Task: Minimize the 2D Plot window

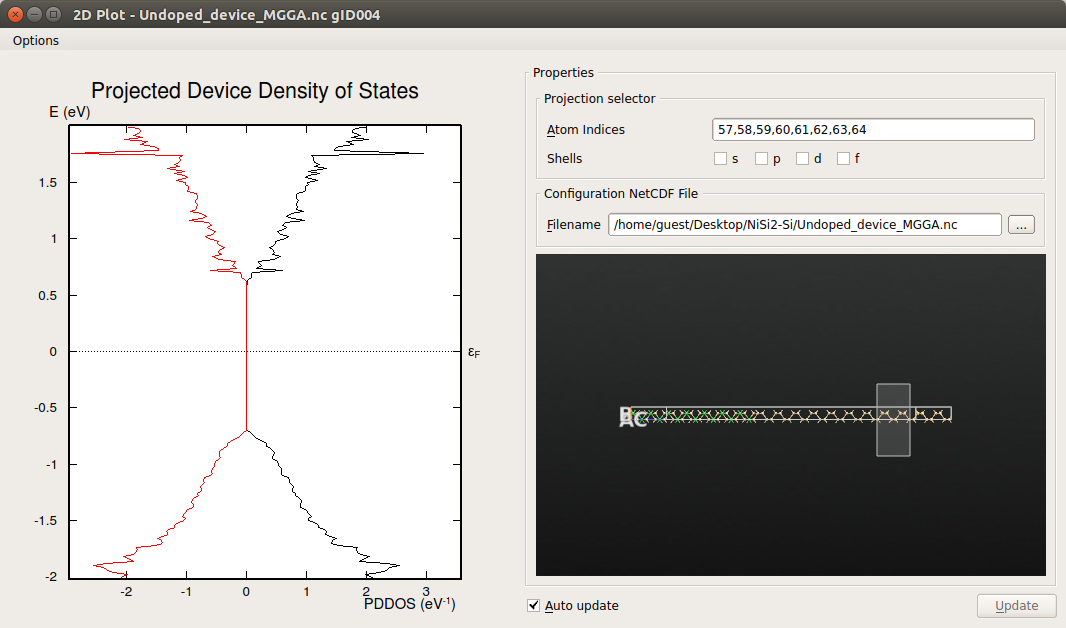Action: (35, 14)
